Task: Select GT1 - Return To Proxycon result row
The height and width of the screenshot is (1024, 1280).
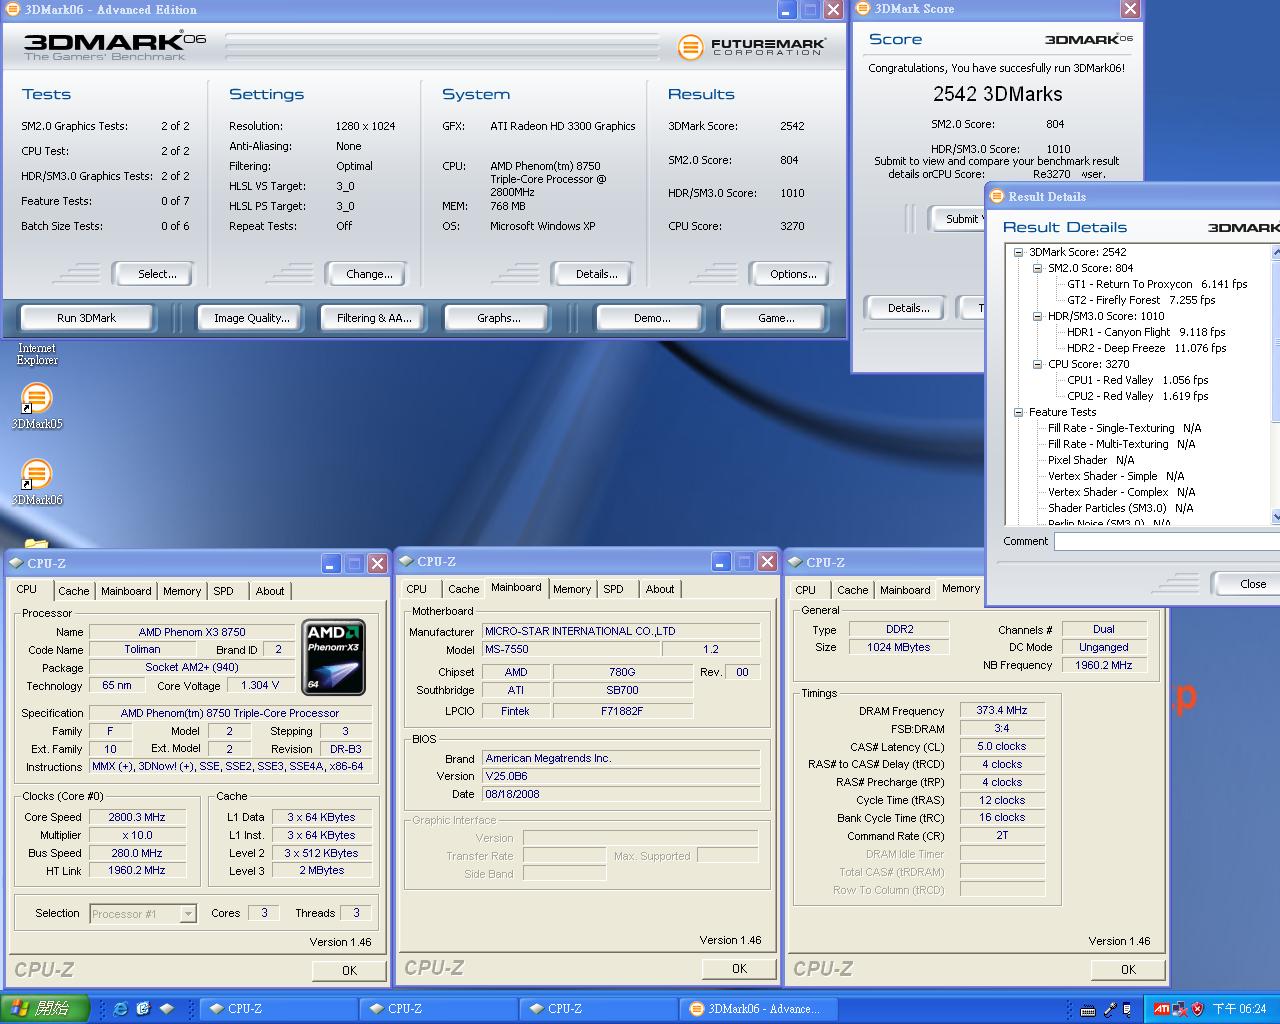Action: pyautogui.click(x=1157, y=284)
